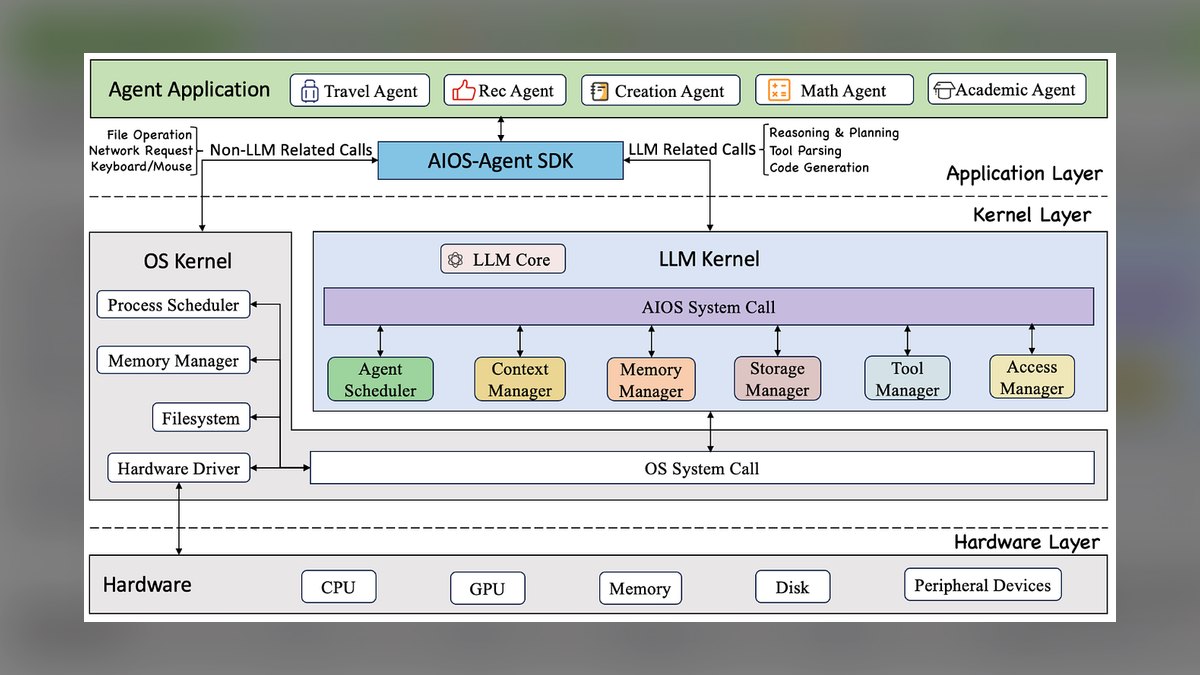Click the LLM Core logo icon
The width and height of the screenshot is (1200, 675).
click(455, 260)
